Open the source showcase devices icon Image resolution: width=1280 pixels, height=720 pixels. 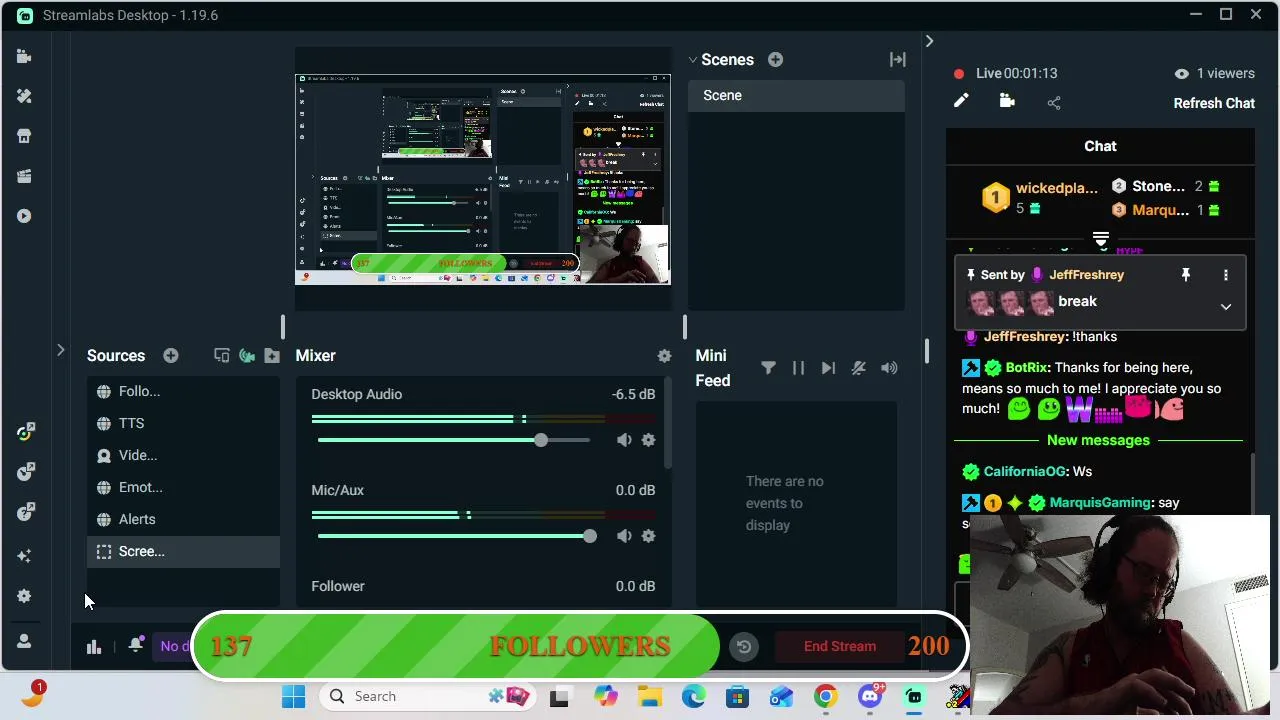[222, 356]
